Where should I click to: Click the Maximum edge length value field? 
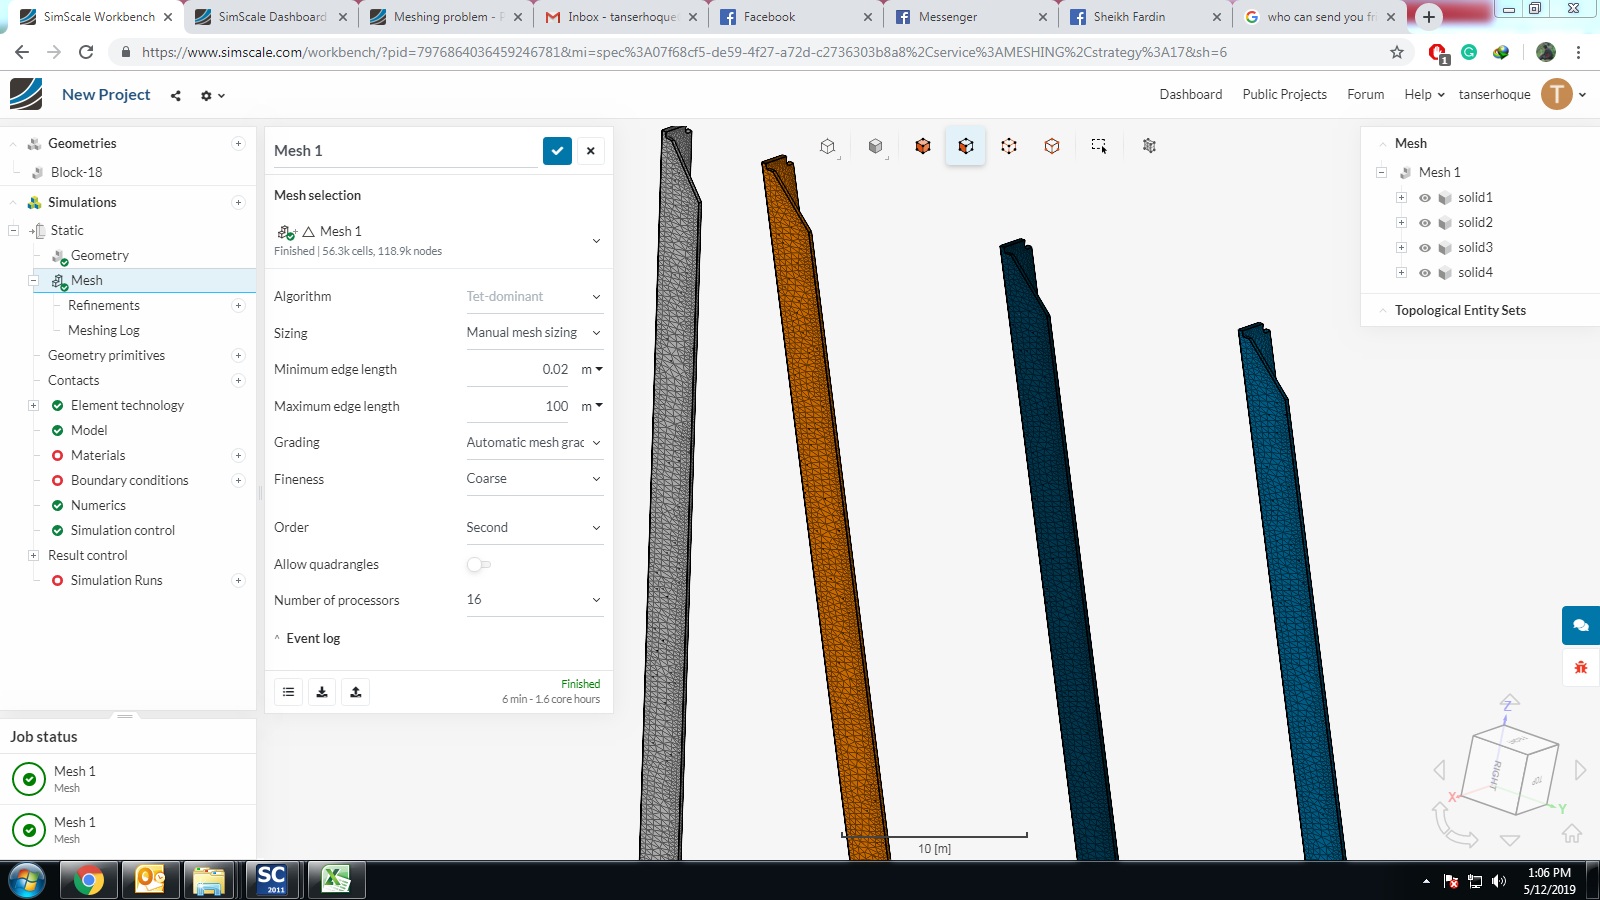[x=519, y=406]
